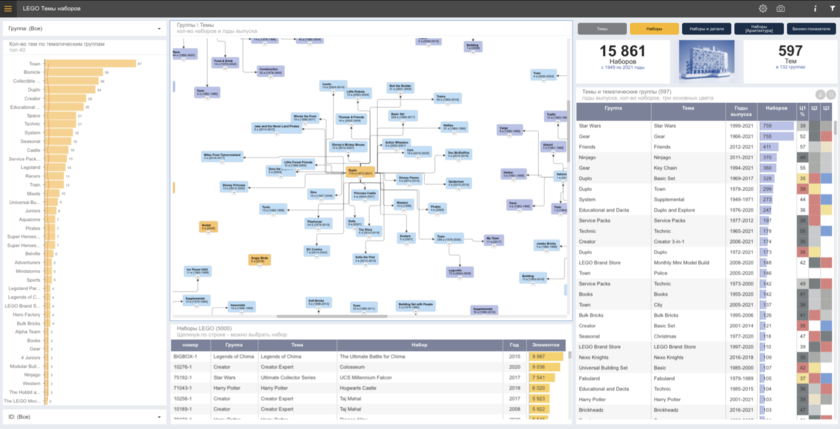Viewport: 840px width, 429px height.
Task: Open the hamburger menu in the header
Action: point(7,8)
